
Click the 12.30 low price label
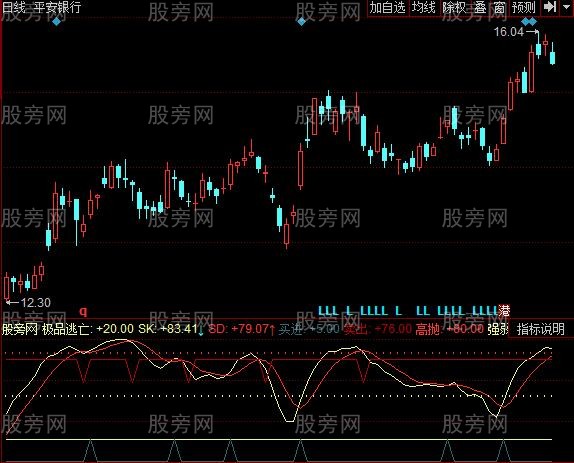pos(36,303)
